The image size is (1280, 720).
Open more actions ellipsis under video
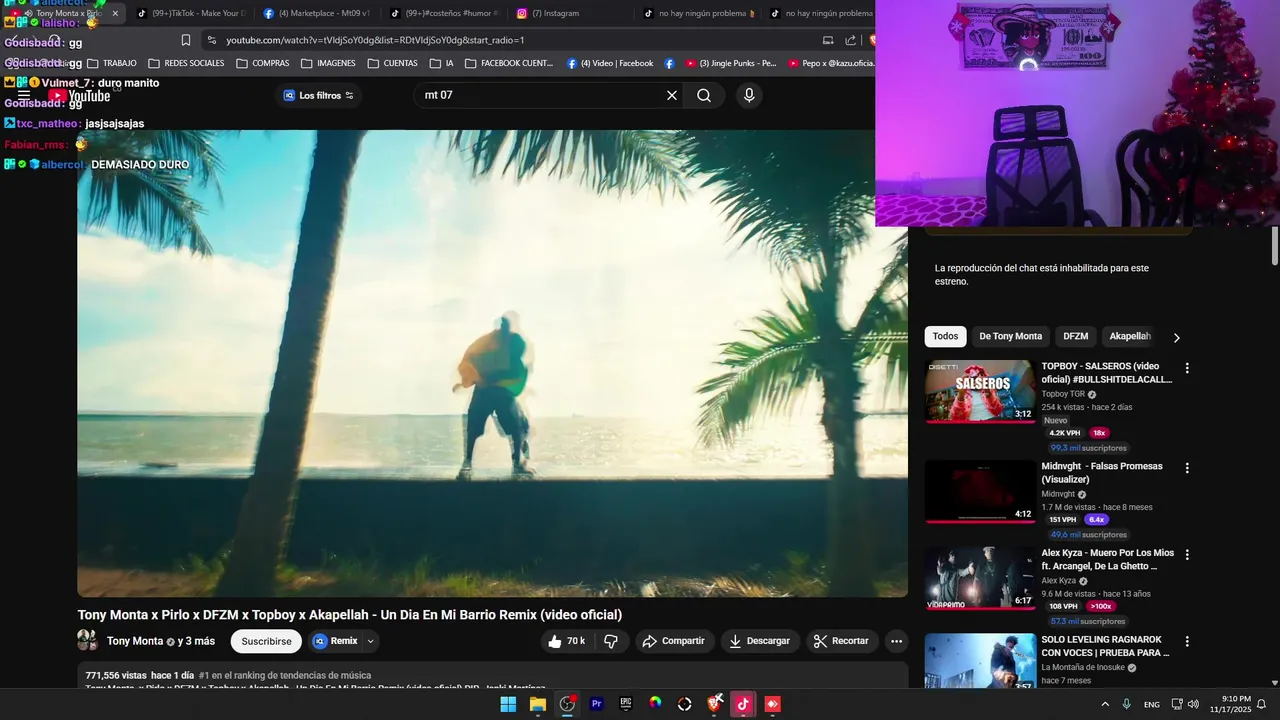point(896,641)
